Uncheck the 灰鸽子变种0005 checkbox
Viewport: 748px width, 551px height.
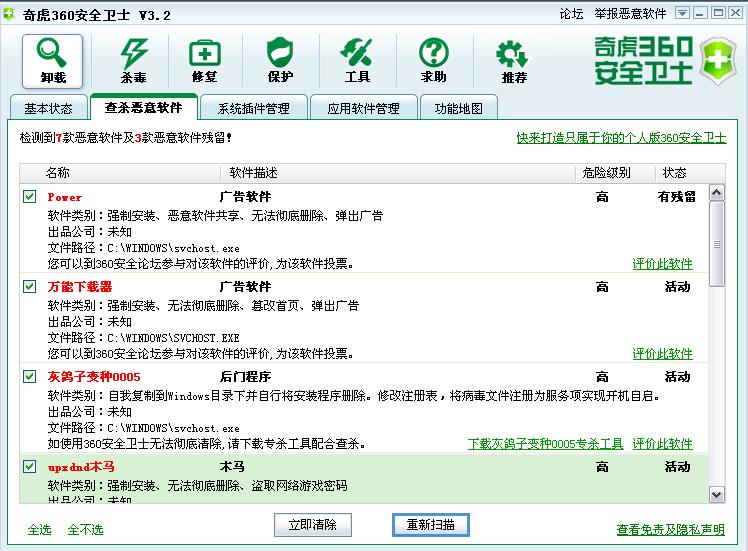point(30,376)
